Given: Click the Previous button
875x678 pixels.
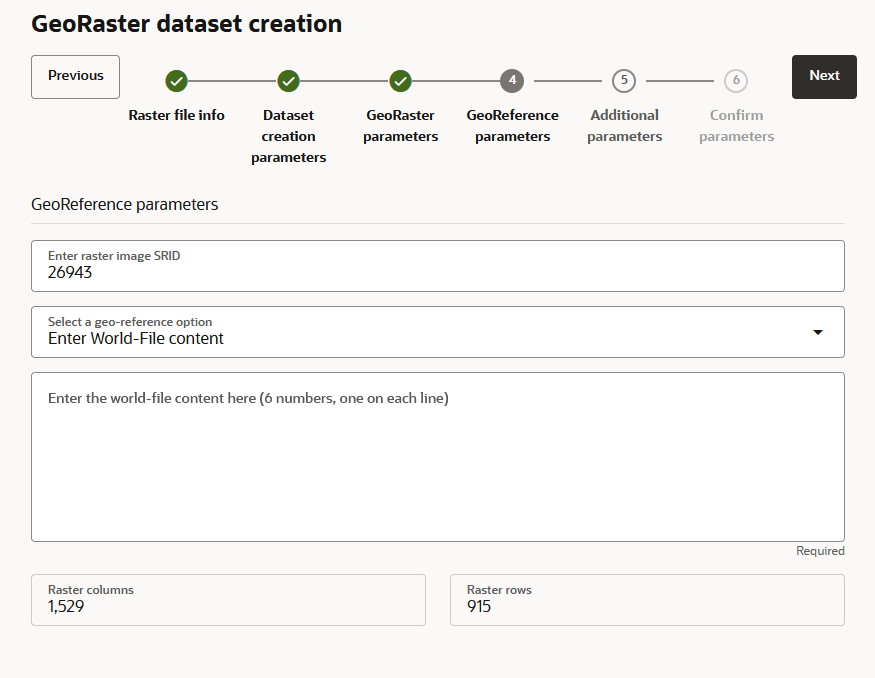Looking at the screenshot, I should tap(75, 76).
